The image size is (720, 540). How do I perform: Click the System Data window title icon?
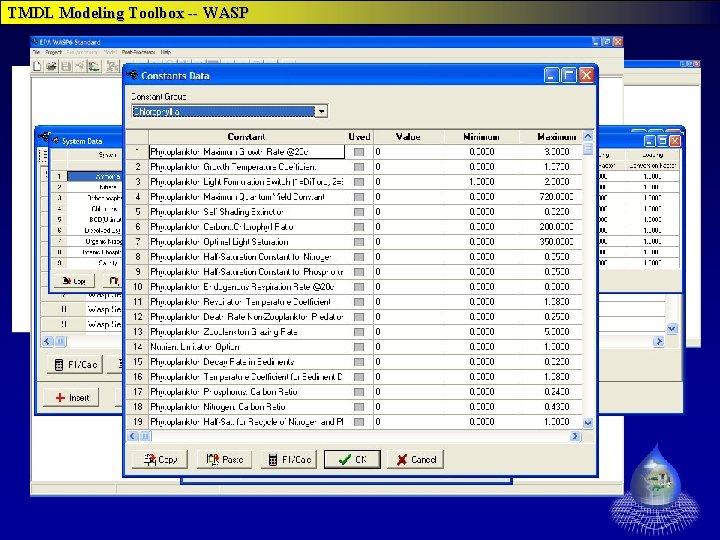pos(55,141)
